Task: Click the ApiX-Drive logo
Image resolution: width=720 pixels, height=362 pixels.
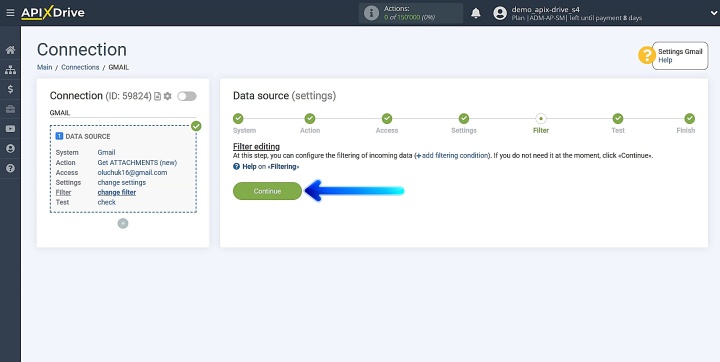Action: point(53,13)
